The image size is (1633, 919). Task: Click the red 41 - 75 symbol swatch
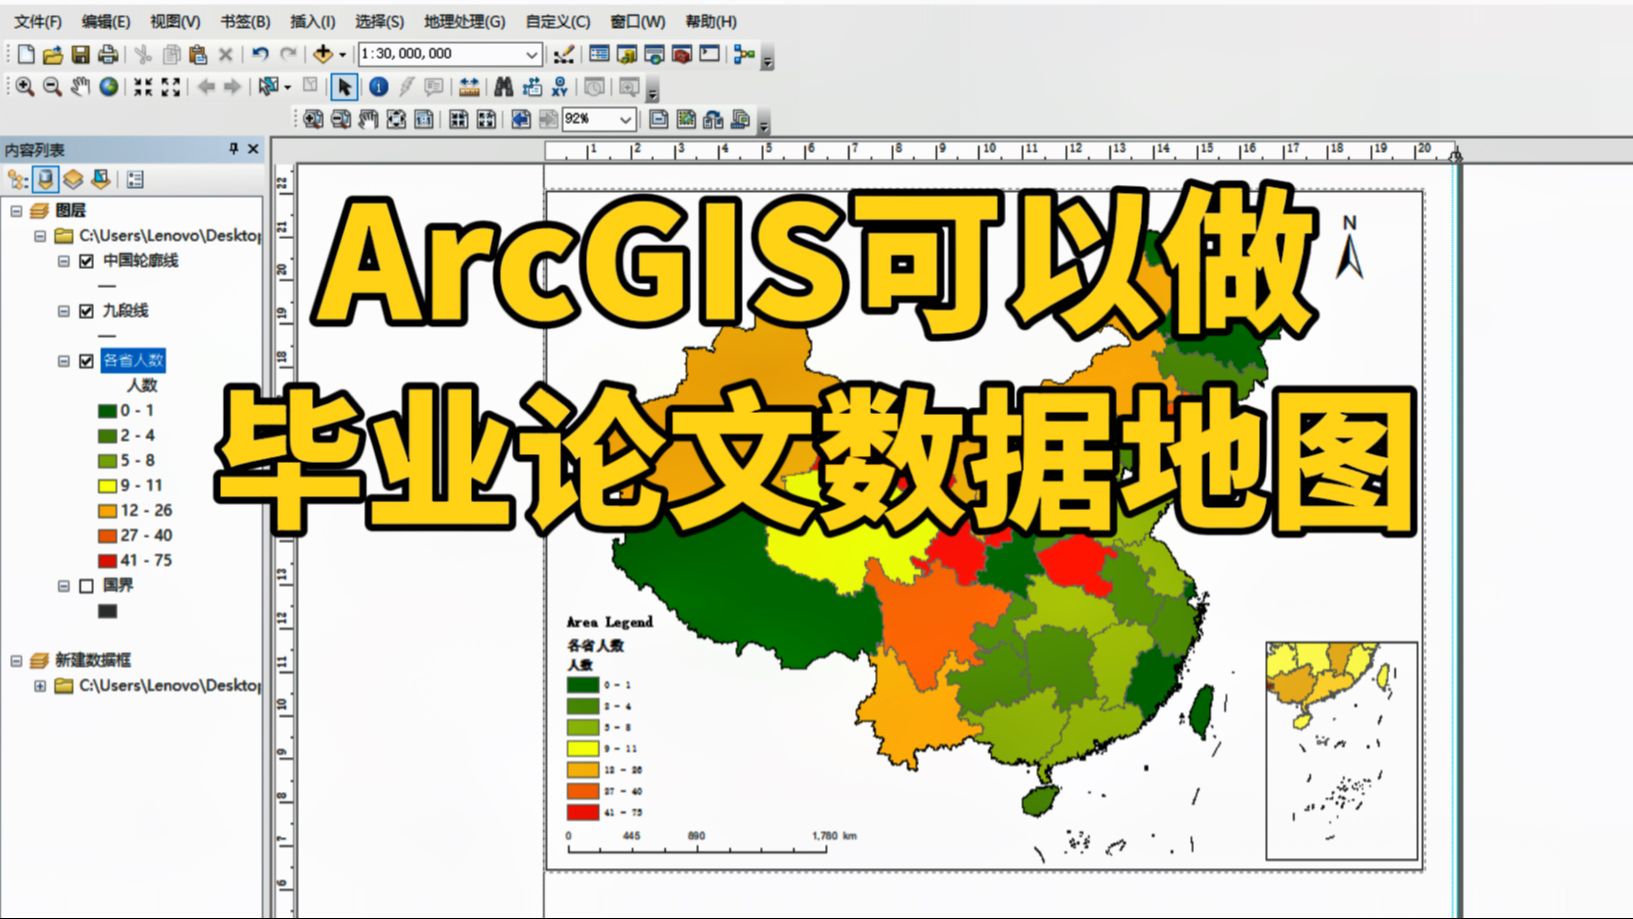click(x=107, y=561)
